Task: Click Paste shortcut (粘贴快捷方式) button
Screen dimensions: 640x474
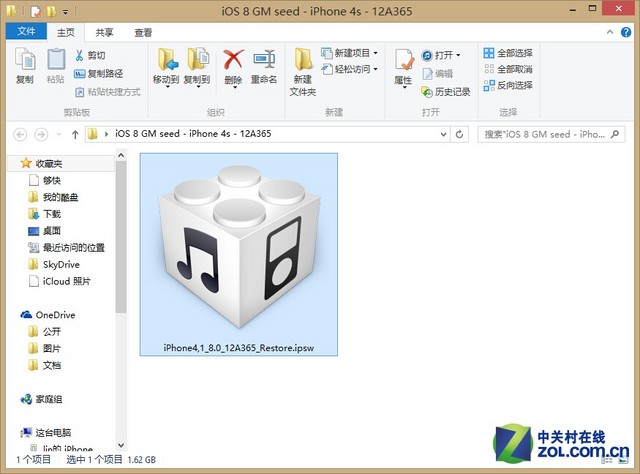Action: 108,92
